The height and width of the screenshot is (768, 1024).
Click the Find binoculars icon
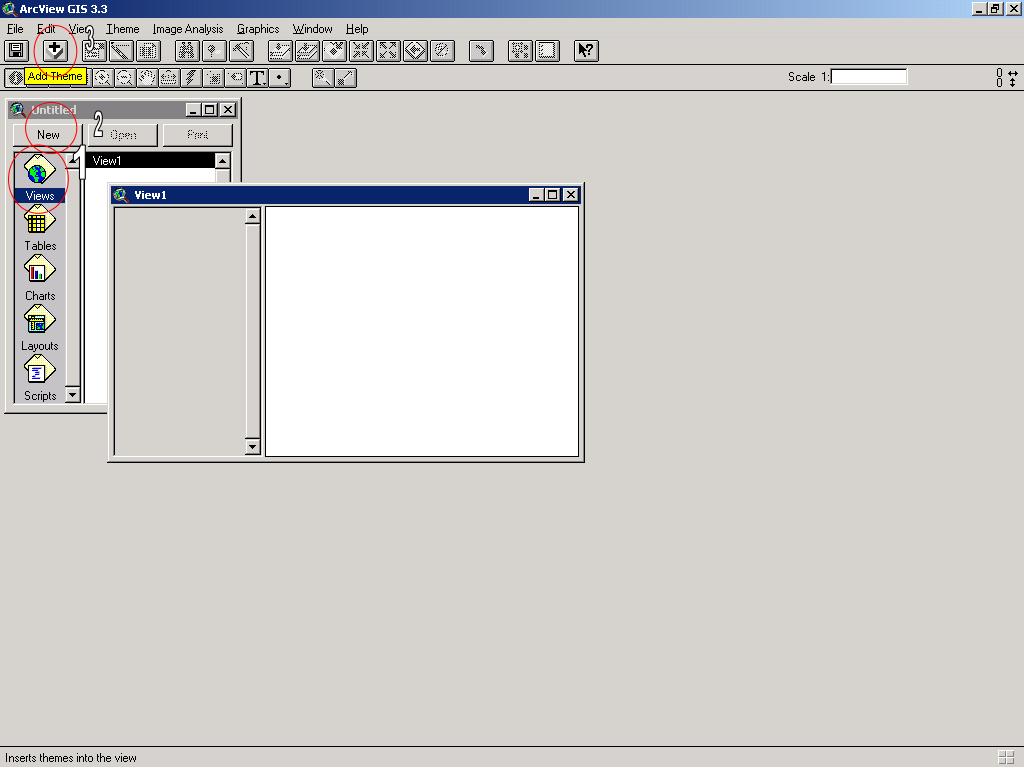coord(187,50)
